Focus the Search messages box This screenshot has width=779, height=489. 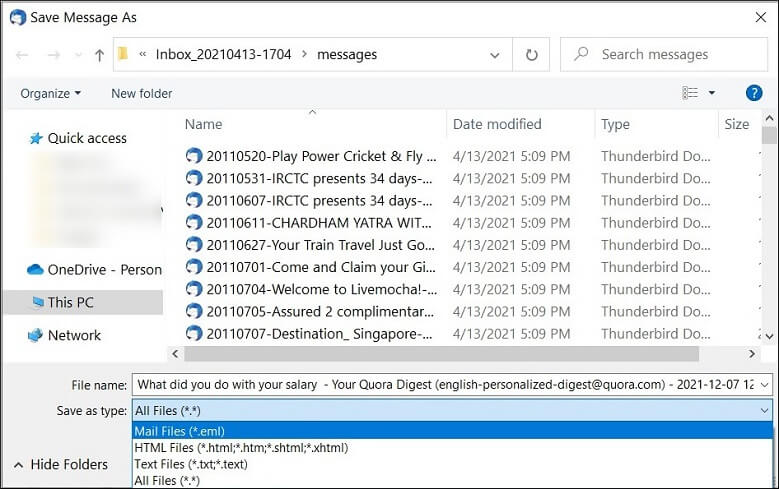[664, 54]
